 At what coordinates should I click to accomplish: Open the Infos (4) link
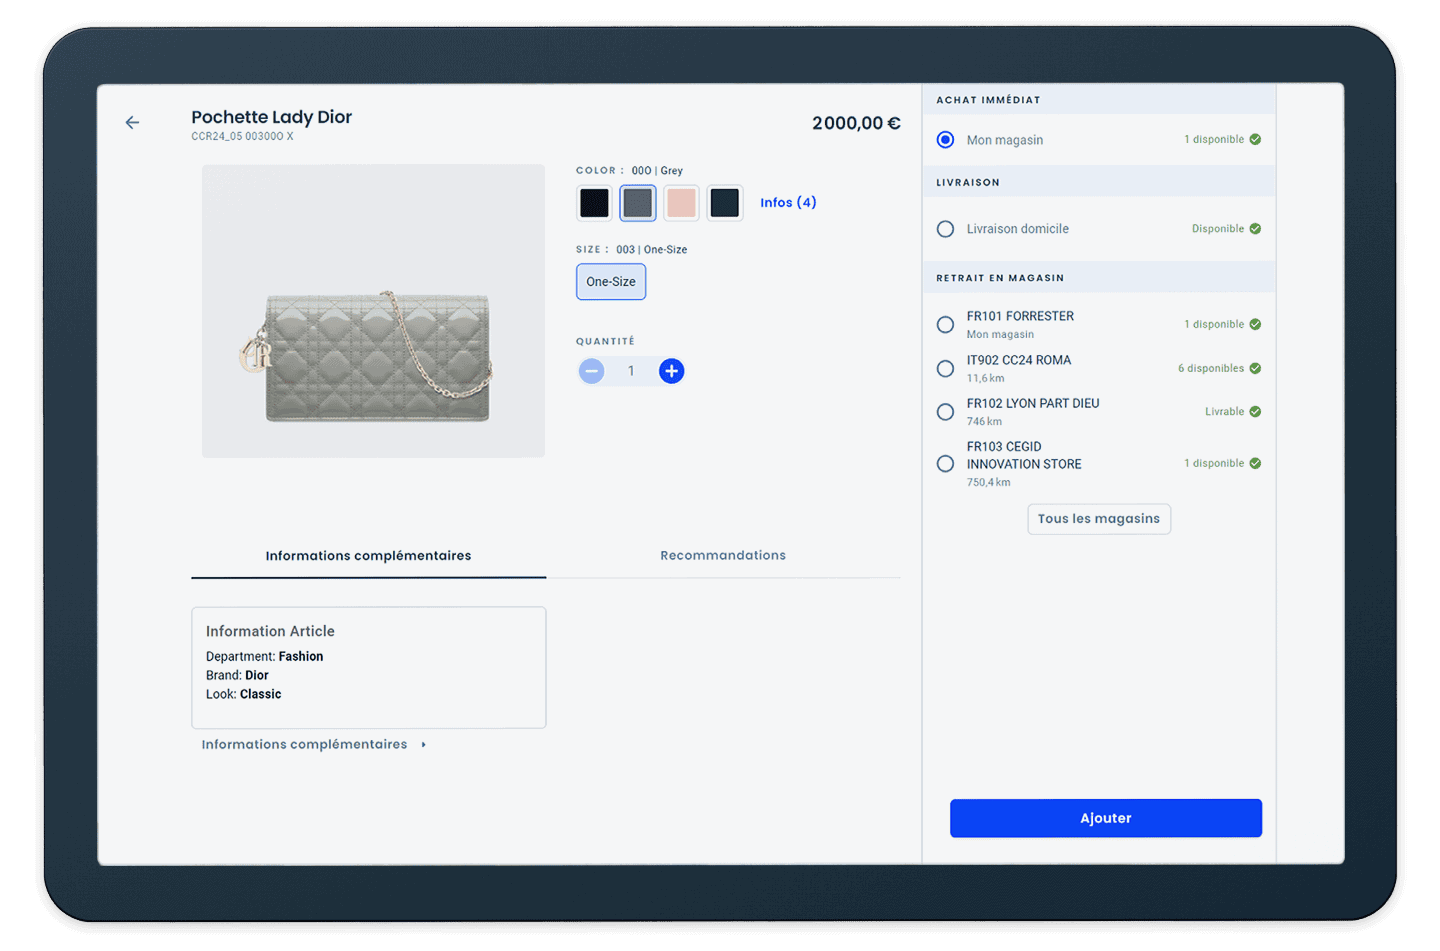point(788,203)
